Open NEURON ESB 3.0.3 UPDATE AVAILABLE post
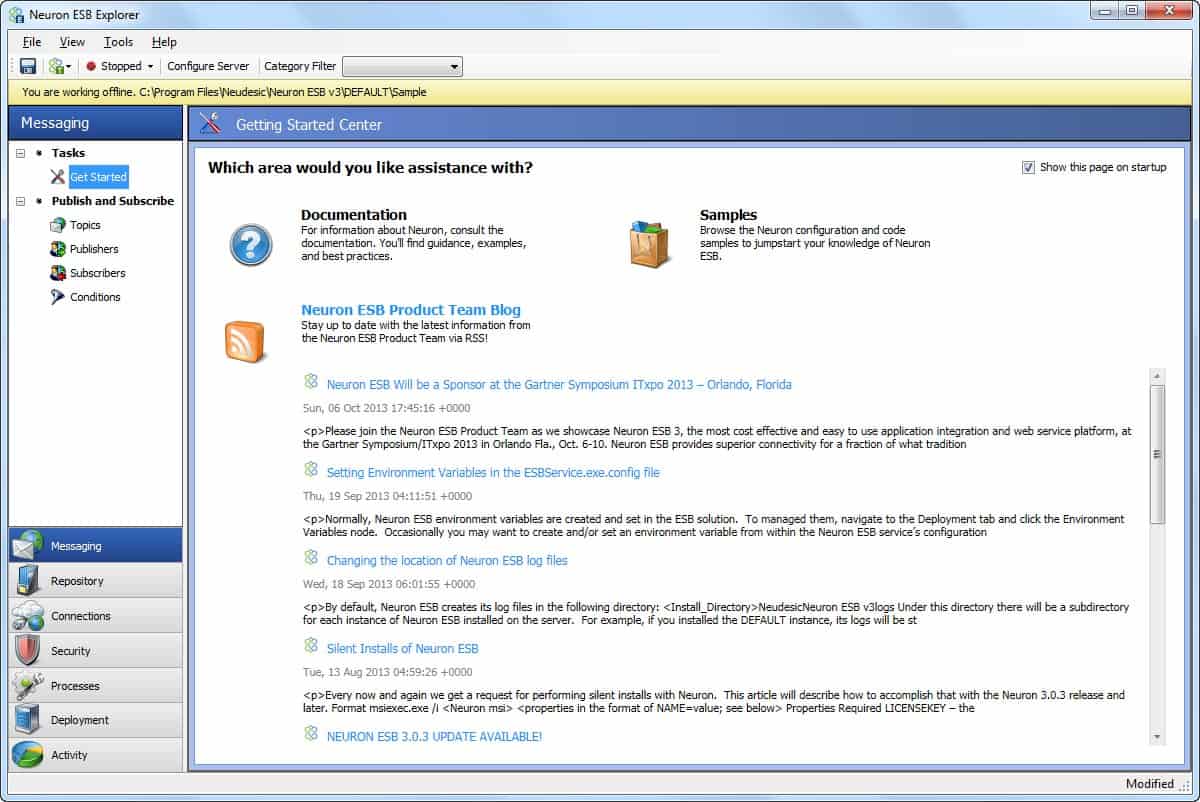 [x=434, y=736]
